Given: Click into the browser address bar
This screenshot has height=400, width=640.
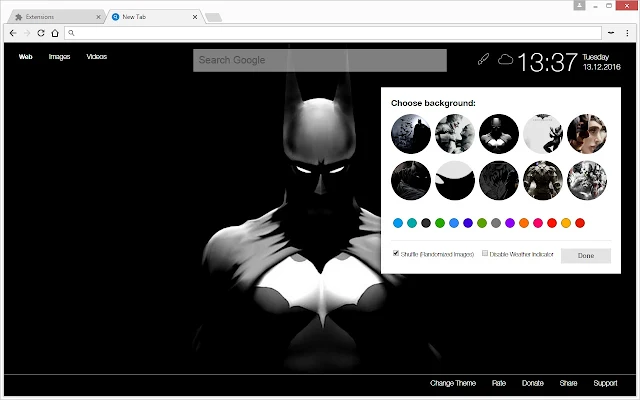Looking at the screenshot, I should tap(333, 33).
